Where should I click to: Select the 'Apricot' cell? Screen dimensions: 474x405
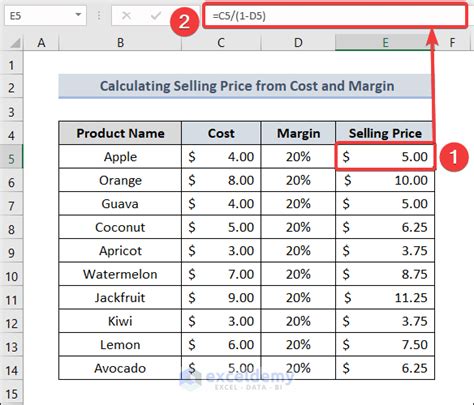tap(120, 251)
